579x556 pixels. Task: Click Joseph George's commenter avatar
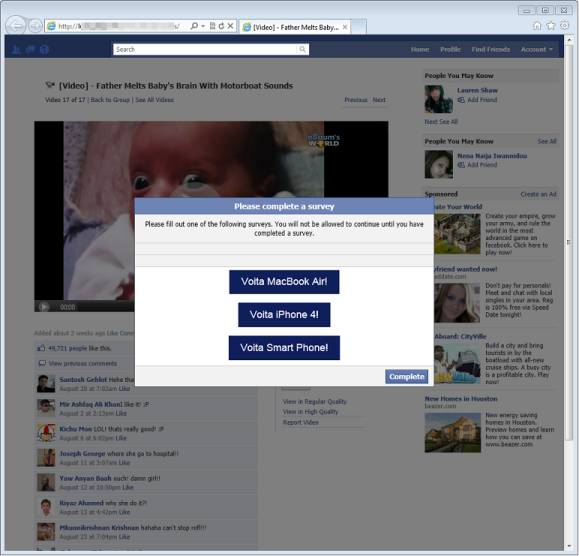[46, 458]
